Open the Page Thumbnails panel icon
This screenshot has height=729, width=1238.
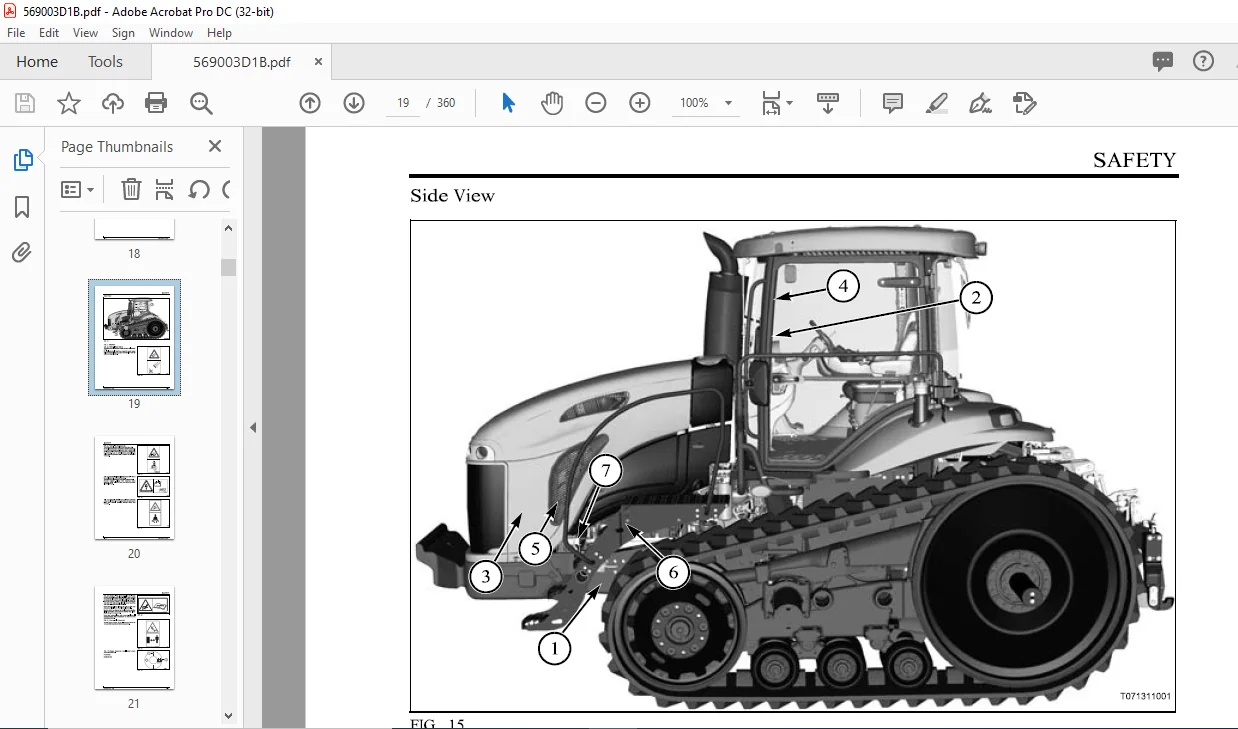tap(22, 160)
